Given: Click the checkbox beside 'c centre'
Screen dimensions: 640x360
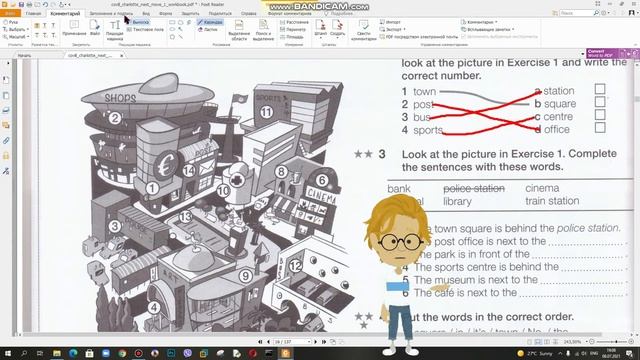Looking at the screenshot, I should point(600,115).
